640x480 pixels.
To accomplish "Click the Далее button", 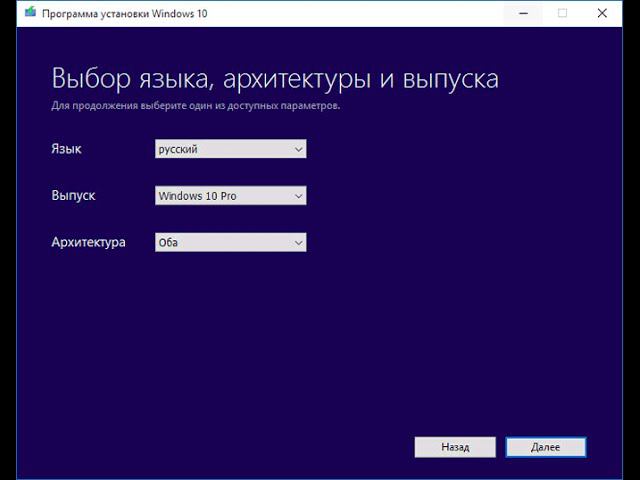I will 546,447.
